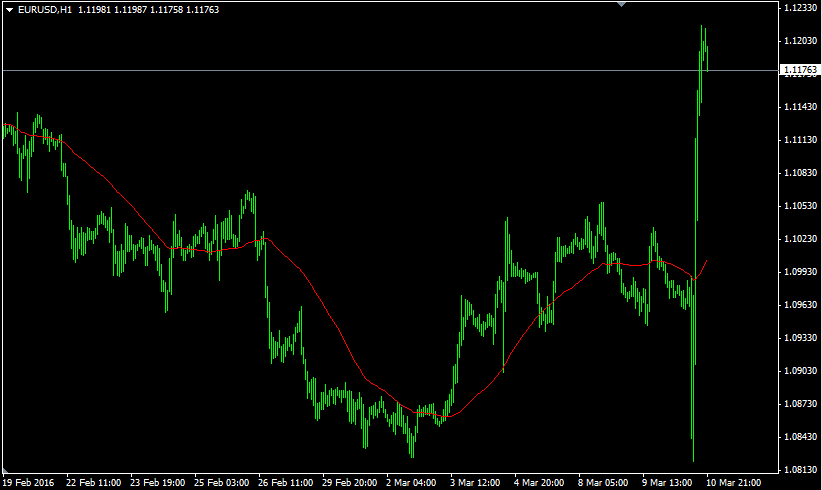822x490 pixels.
Task: Click the 1.11430 price axis label
Action: point(801,106)
